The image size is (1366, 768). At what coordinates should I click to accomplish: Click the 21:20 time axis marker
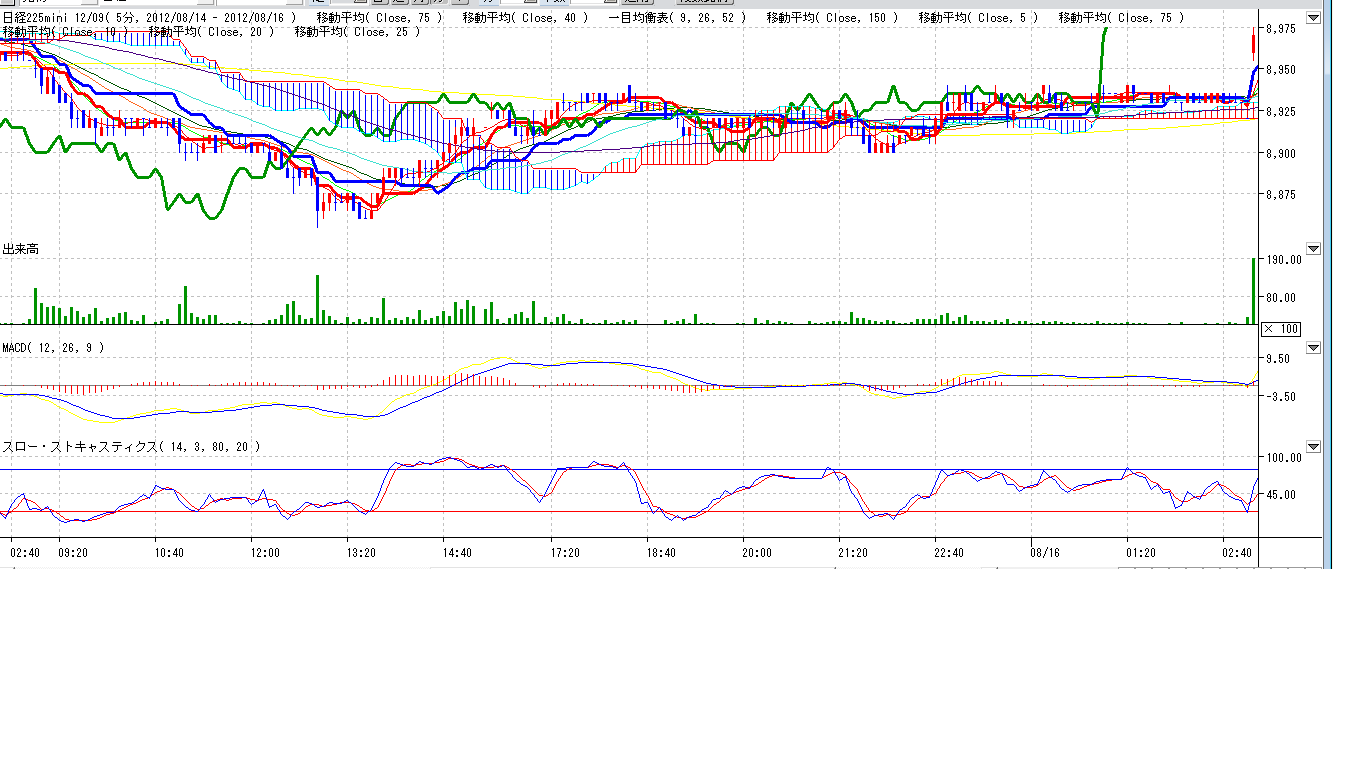point(852,552)
